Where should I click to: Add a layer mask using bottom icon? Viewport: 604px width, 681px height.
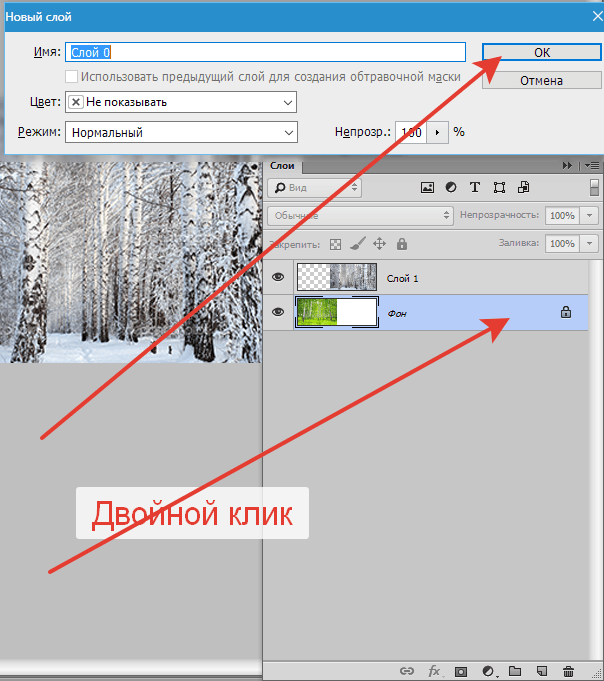point(461,671)
